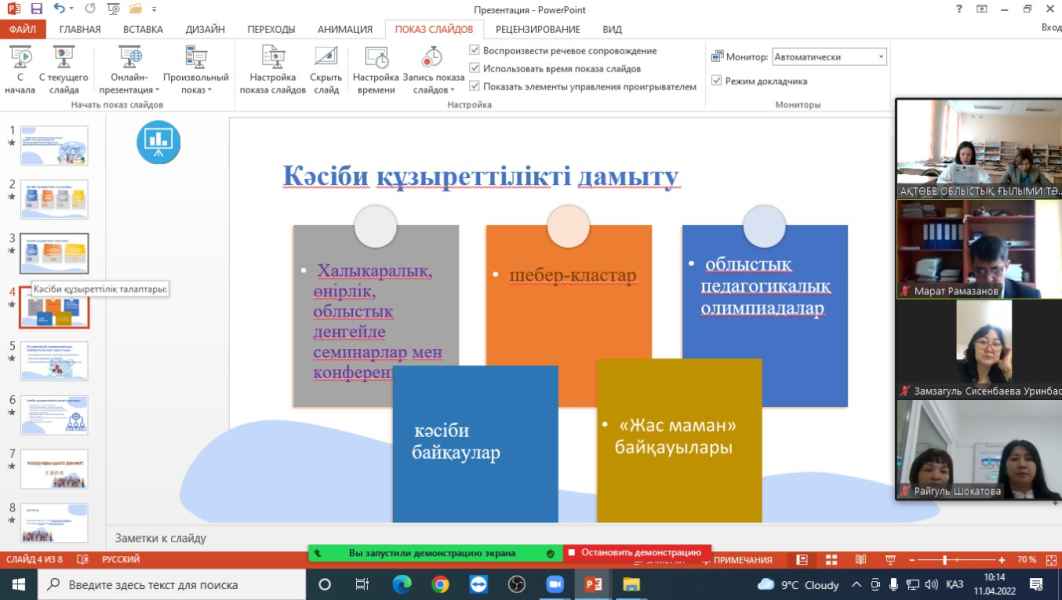Uncheck Использовать время показа слайдов
Viewport: 1062px width, 600px height.
tap(475, 68)
